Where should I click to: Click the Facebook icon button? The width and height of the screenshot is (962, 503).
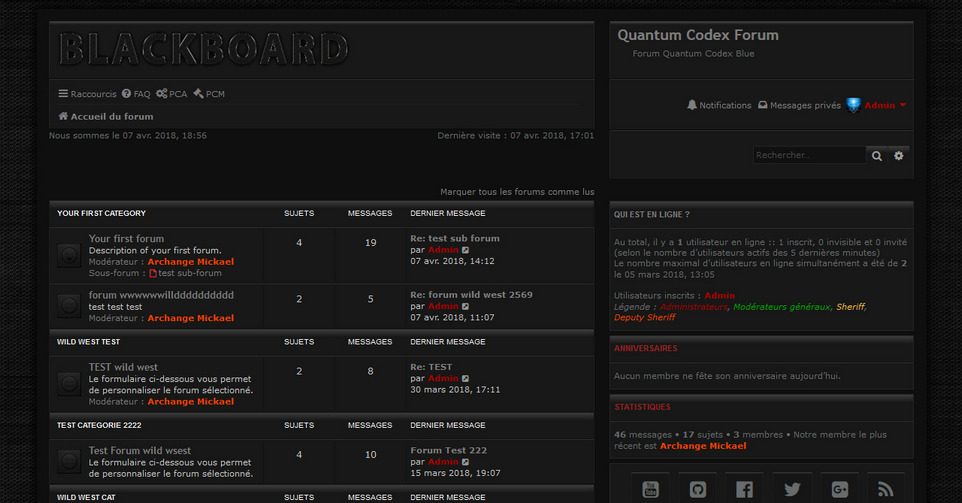(745, 489)
